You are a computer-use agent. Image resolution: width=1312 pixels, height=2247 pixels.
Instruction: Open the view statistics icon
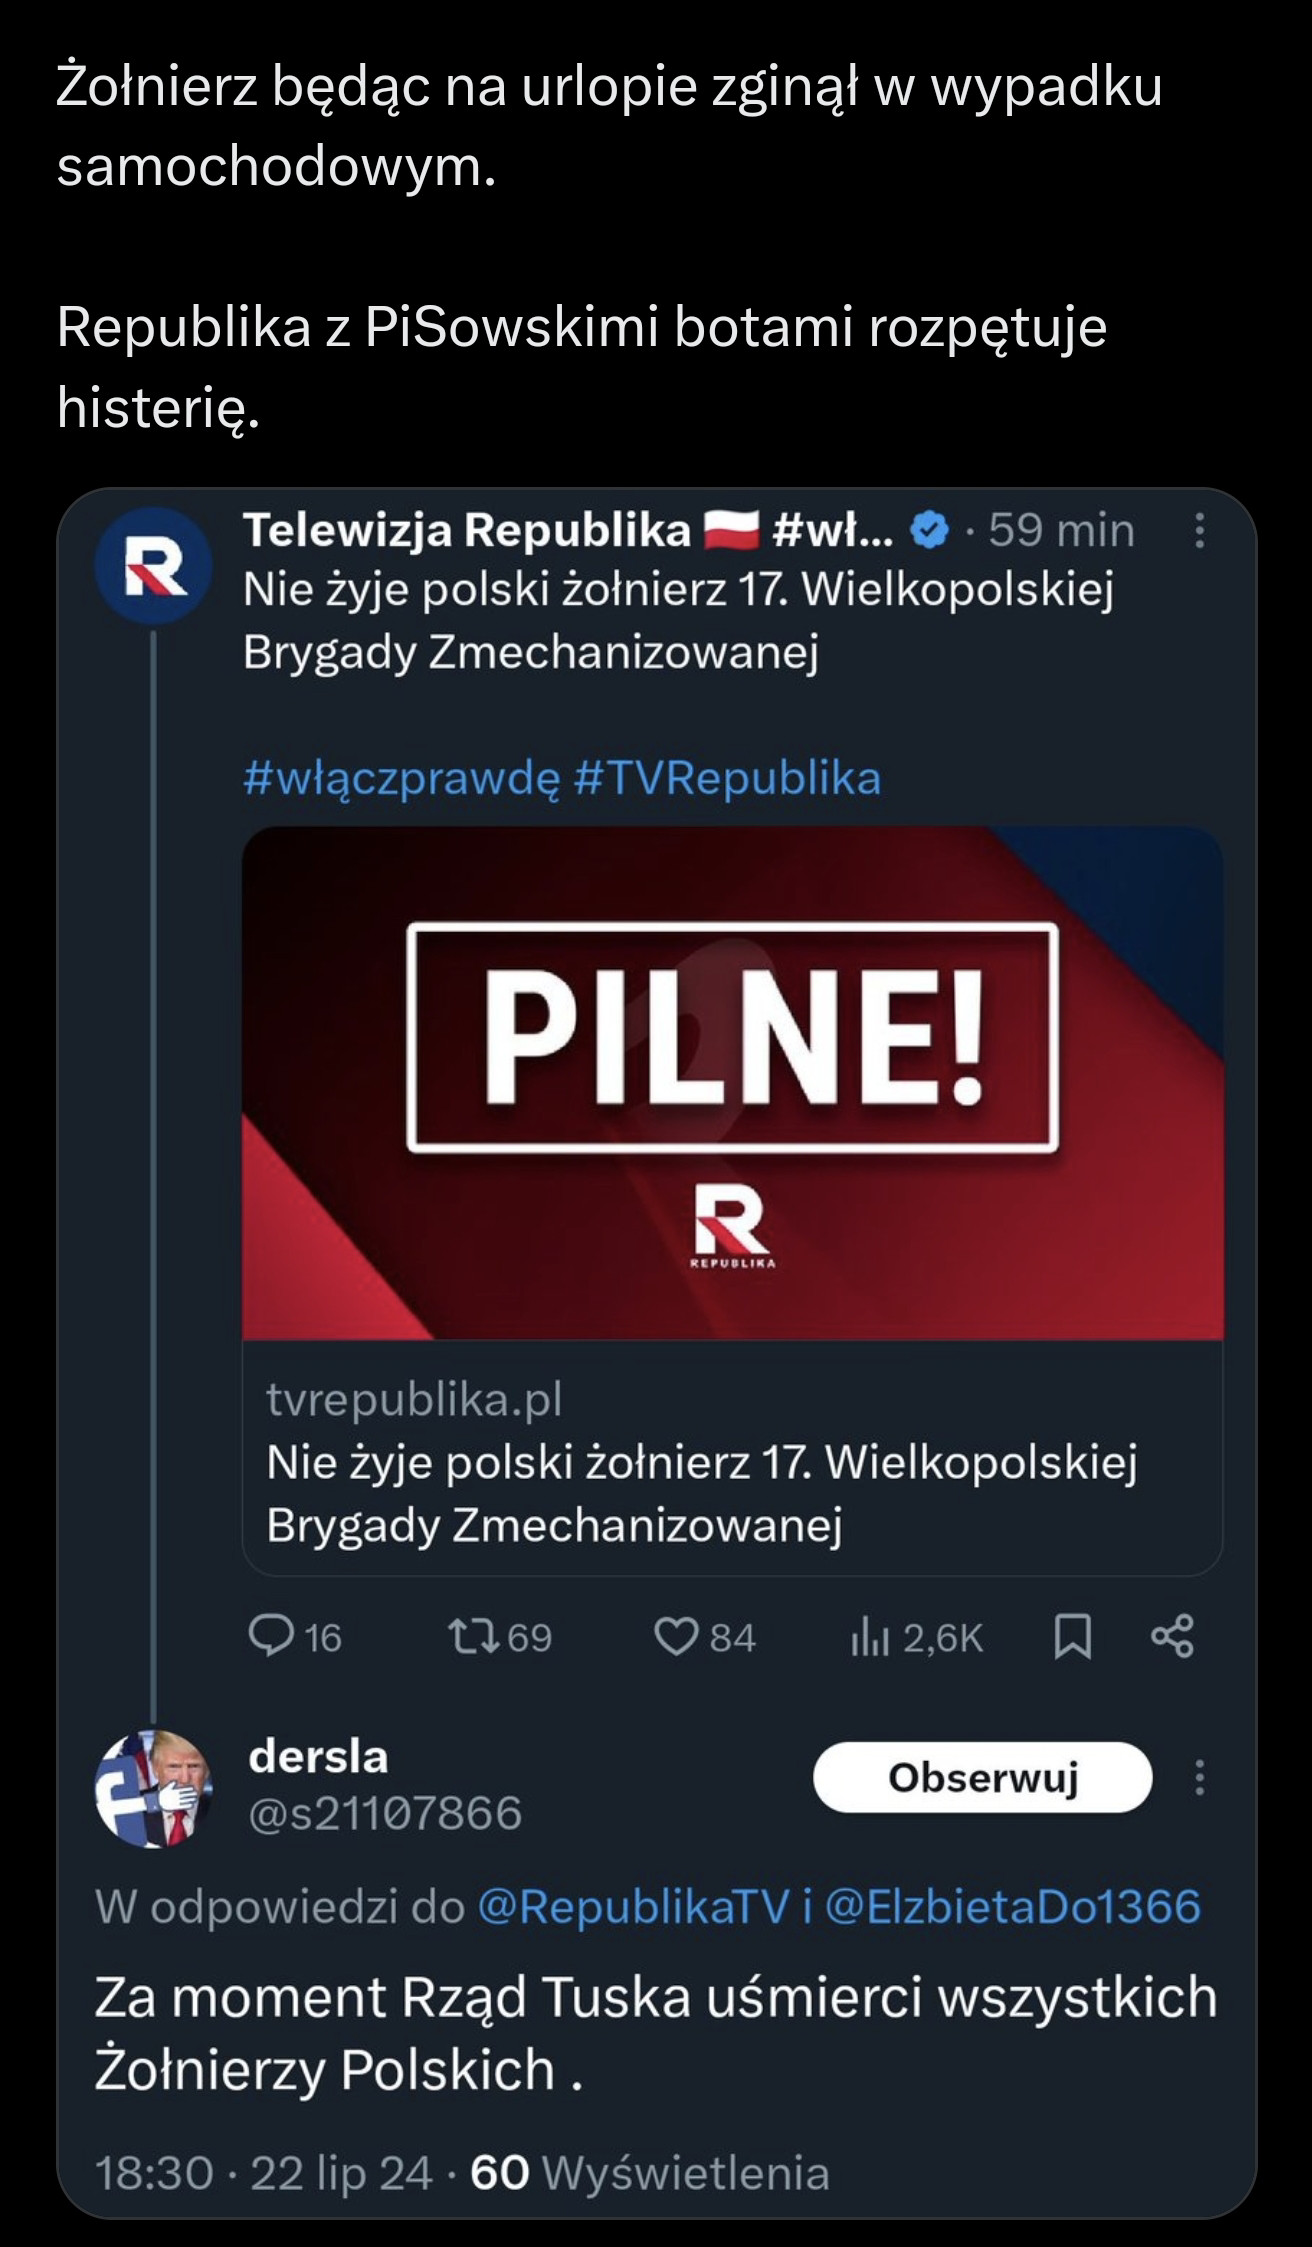click(869, 1637)
